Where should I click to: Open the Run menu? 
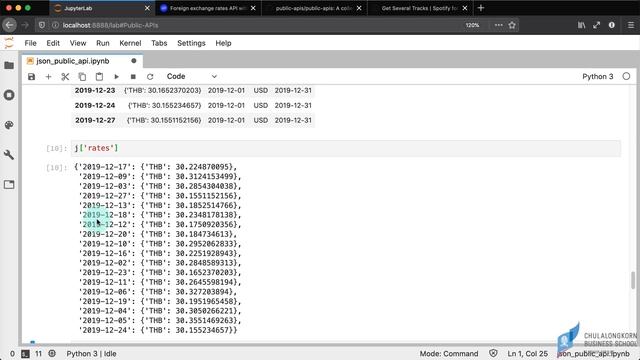[x=102, y=43]
